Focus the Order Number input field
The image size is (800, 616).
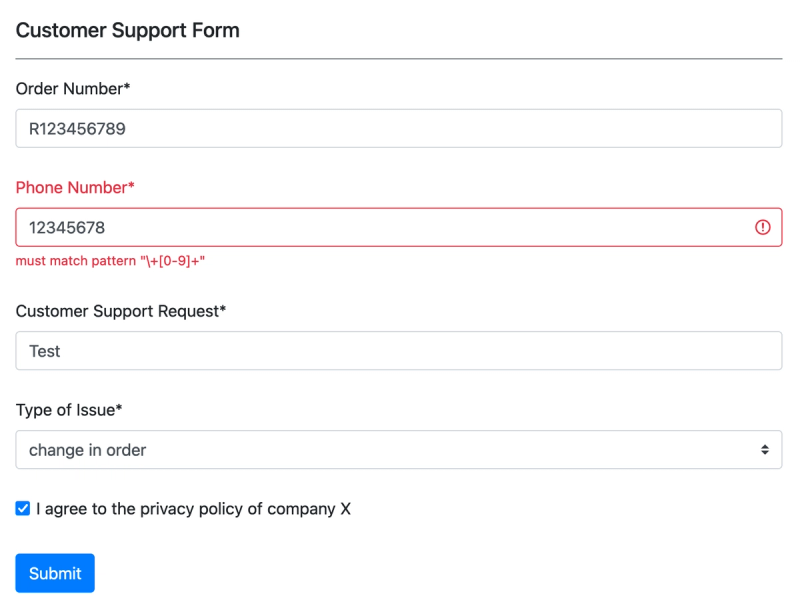pos(398,129)
